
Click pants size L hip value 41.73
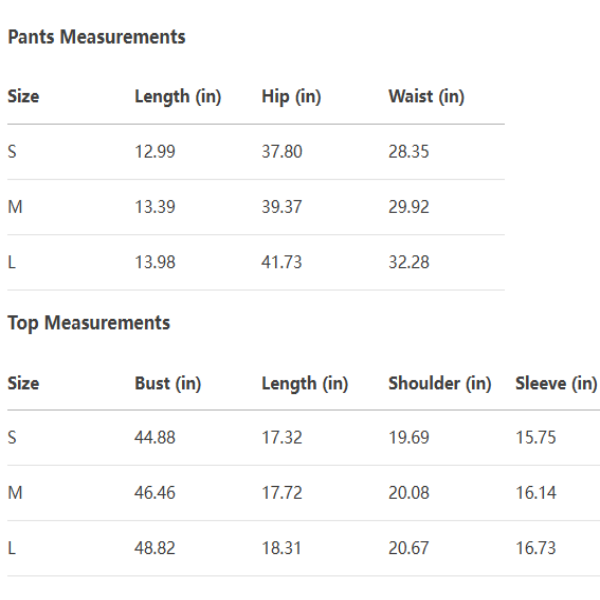tap(282, 262)
